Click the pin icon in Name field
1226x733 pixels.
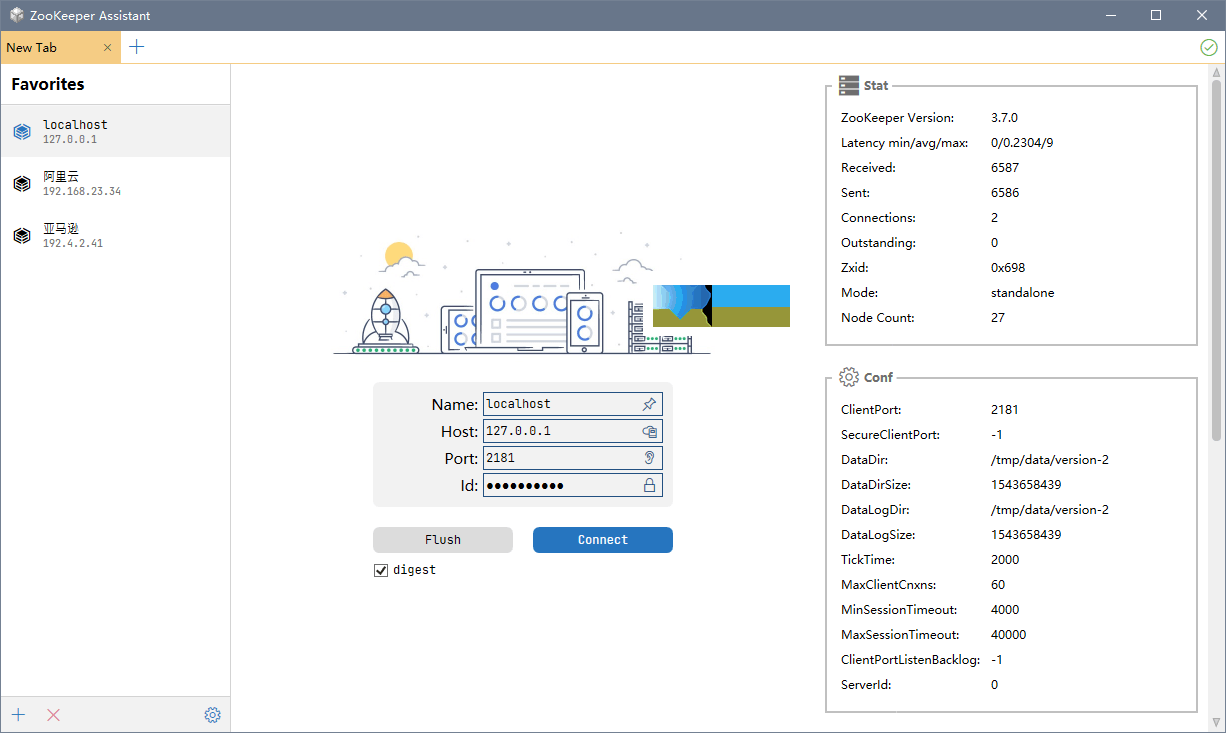pyautogui.click(x=649, y=404)
